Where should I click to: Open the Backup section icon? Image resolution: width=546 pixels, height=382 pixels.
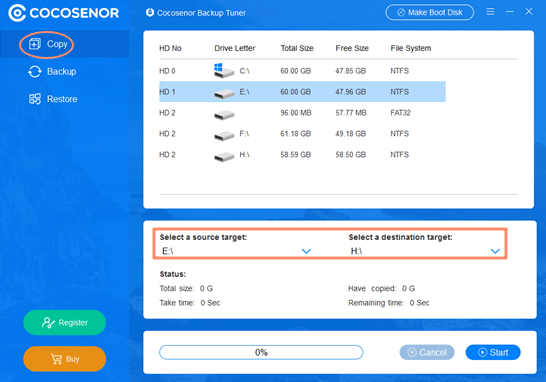click(34, 72)
